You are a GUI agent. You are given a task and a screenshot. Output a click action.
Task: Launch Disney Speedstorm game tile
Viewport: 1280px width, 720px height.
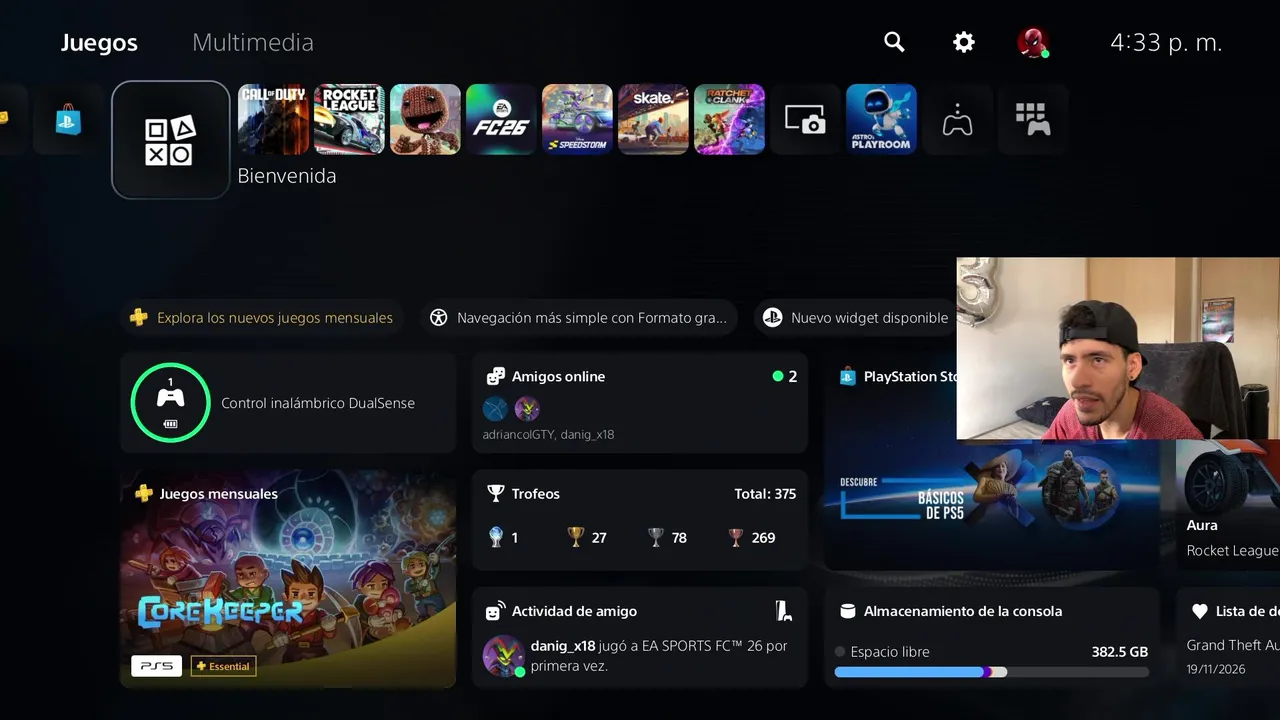pos(577,119)
